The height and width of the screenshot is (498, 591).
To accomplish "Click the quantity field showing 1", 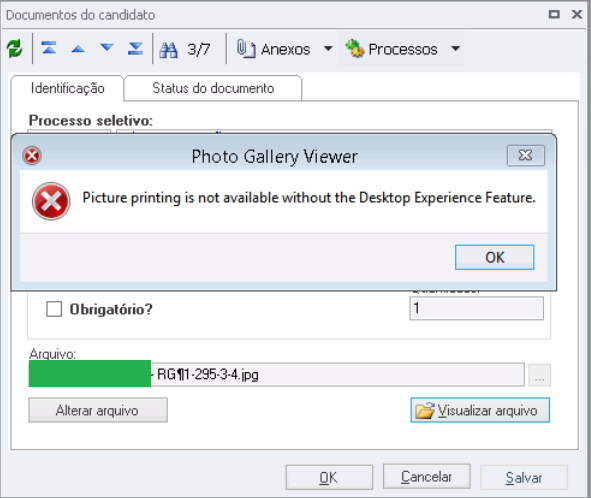I will (476, 308).
